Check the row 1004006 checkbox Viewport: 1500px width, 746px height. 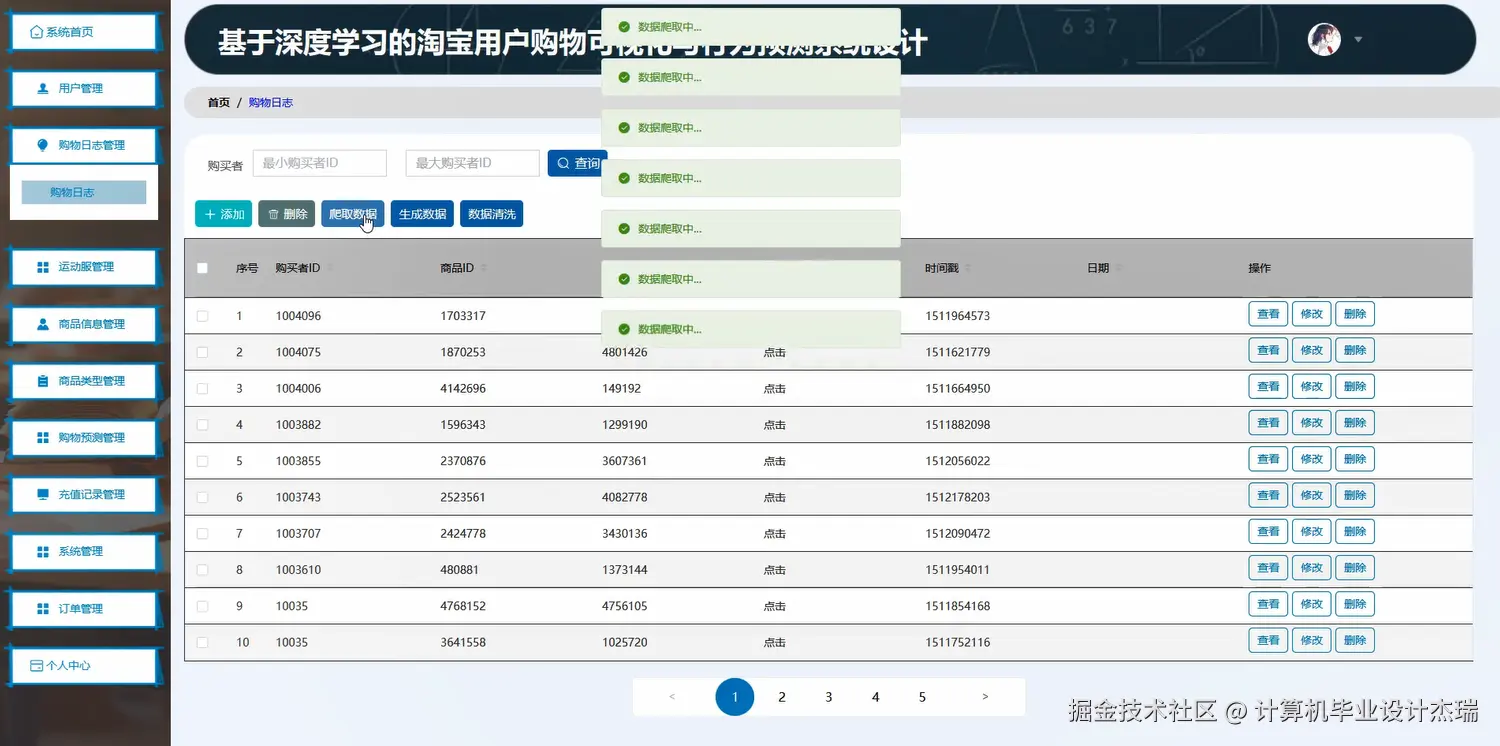click(203, 388)
